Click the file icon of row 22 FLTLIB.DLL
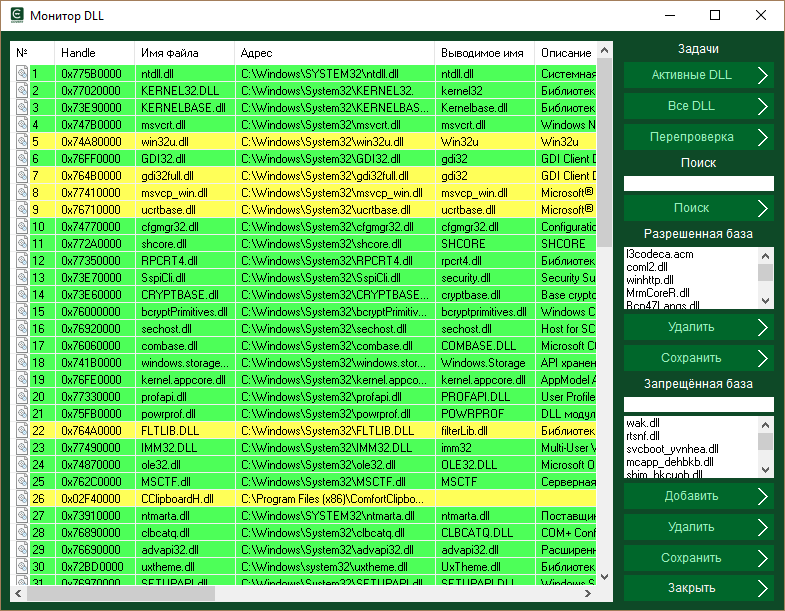Screen dimensions: 785x611 (21, 431)
